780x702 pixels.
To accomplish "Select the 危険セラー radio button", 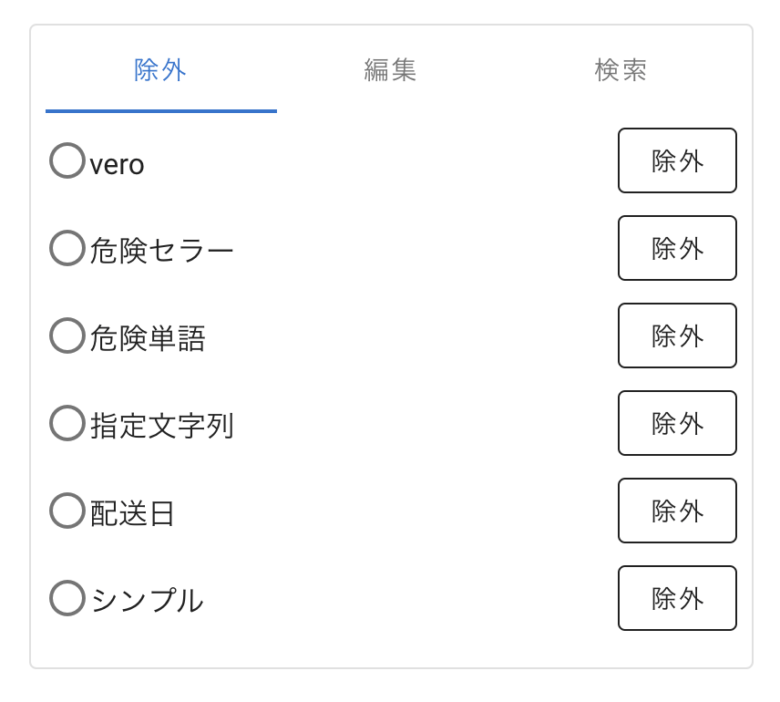I will pos(67,248).
